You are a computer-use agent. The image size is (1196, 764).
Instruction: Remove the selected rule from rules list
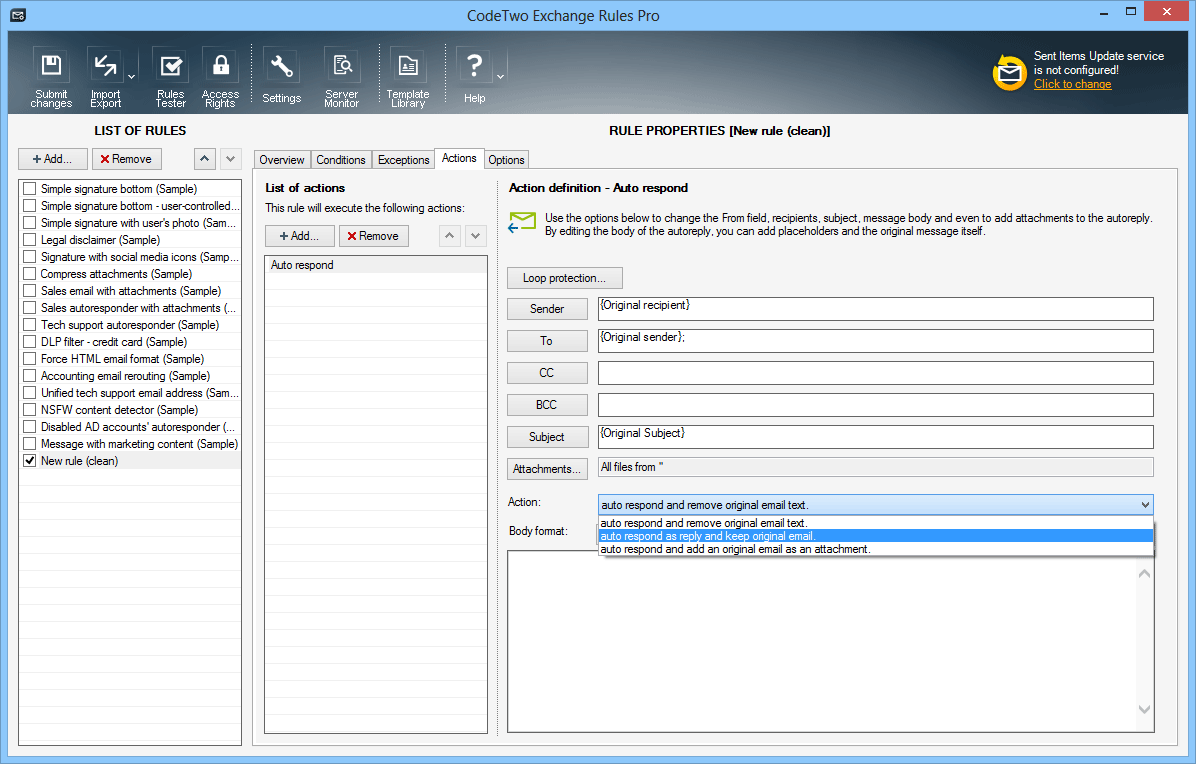point(127,159)
